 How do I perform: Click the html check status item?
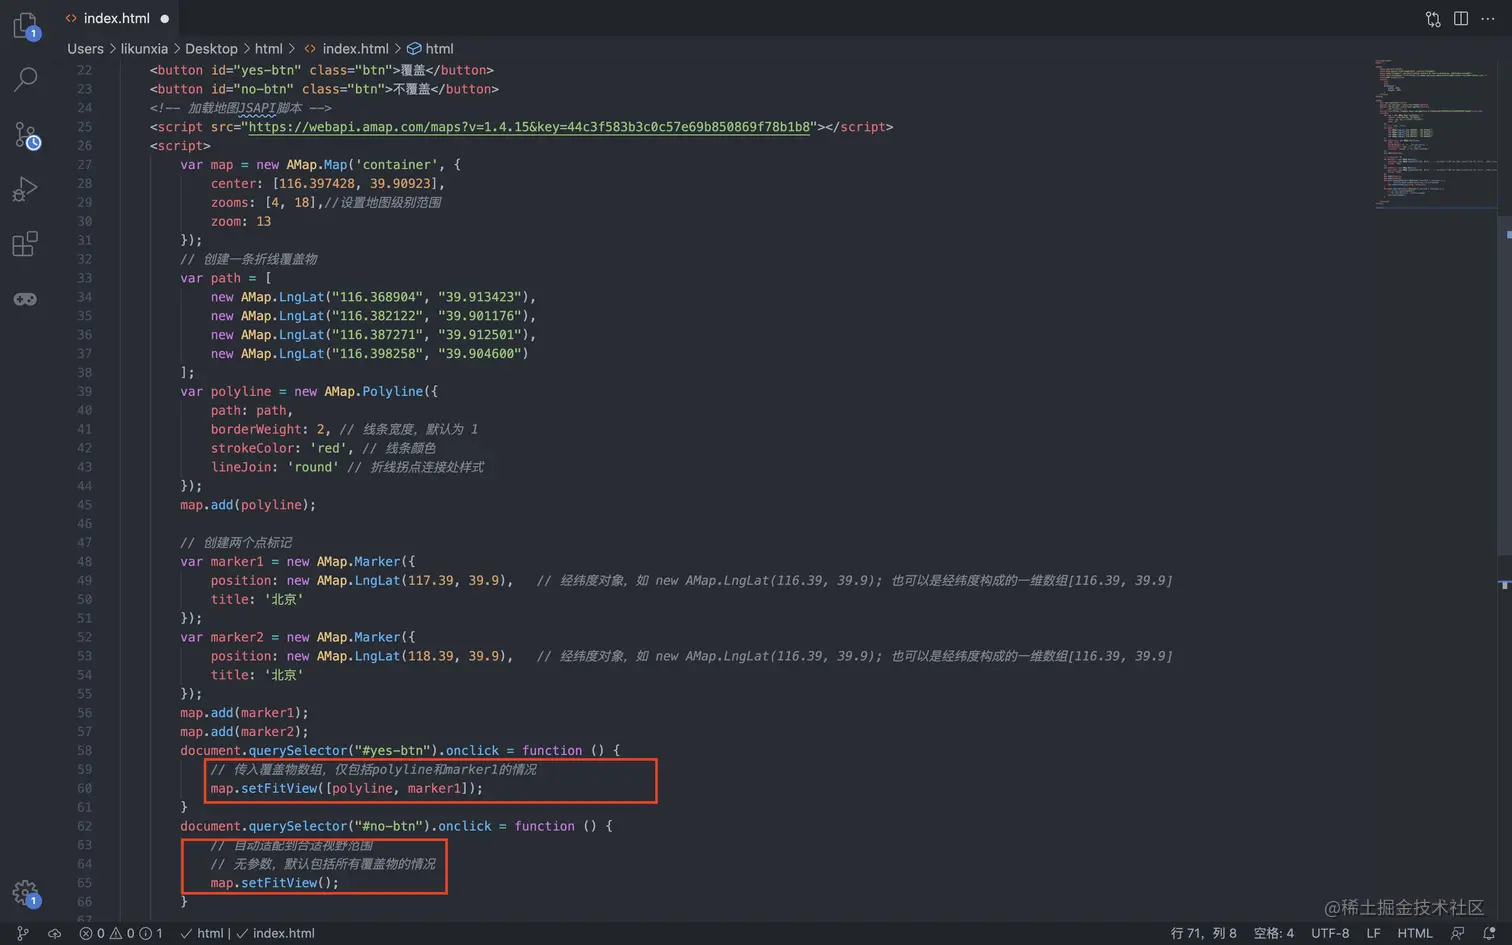(201, 933)
